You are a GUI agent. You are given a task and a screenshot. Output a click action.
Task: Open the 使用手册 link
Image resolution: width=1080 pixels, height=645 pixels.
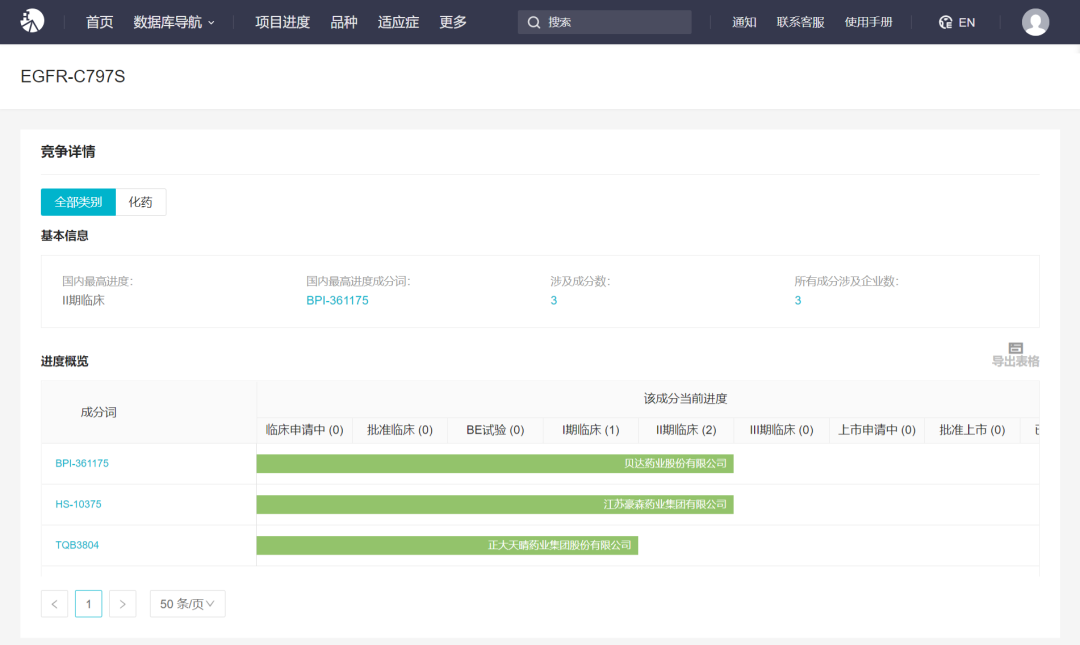pyautogui.click(x=868, y=22)
